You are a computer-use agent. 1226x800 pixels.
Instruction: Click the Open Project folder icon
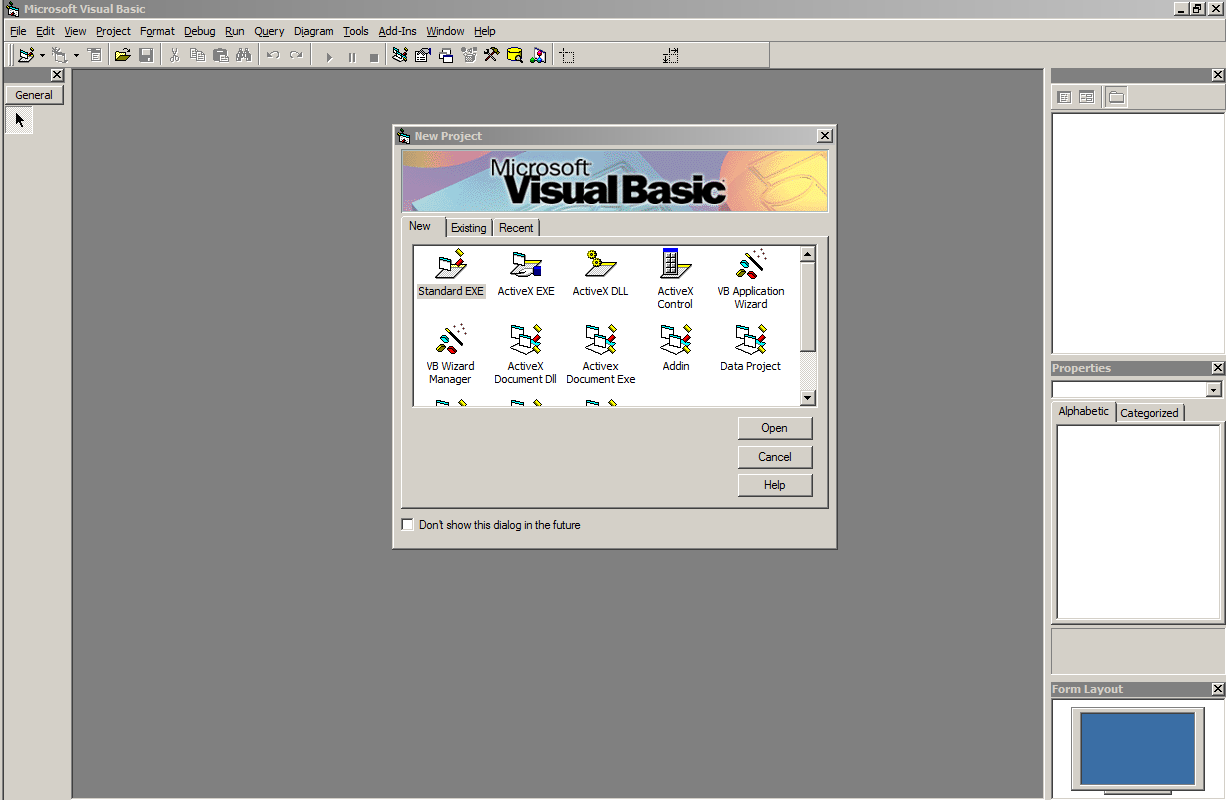pyautogui.click(x=123, y=56)
